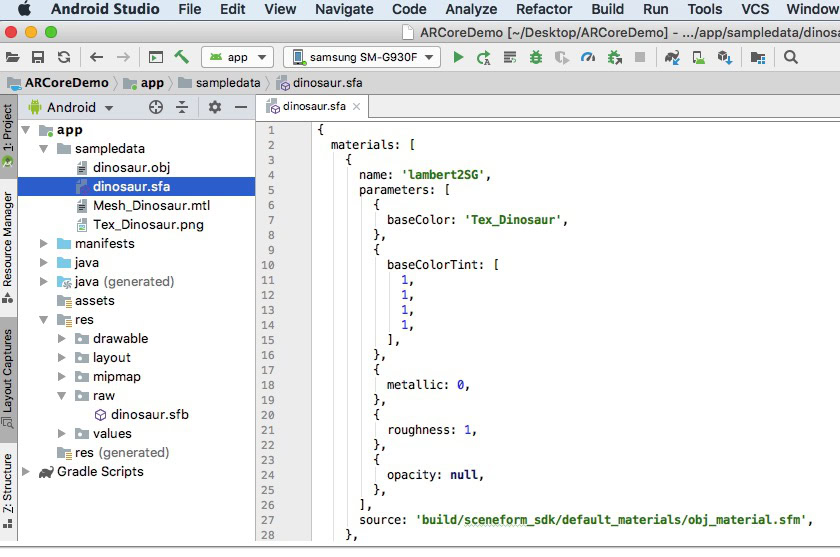Image resolution: width=840 pixels, height=557 pixels.
Task: Collapse the sampledata folder
Action: coord(43,149)
